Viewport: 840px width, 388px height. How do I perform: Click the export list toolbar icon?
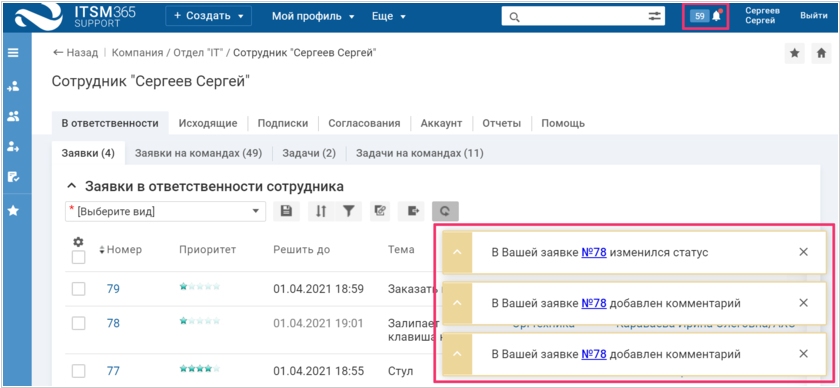(412, 211)
